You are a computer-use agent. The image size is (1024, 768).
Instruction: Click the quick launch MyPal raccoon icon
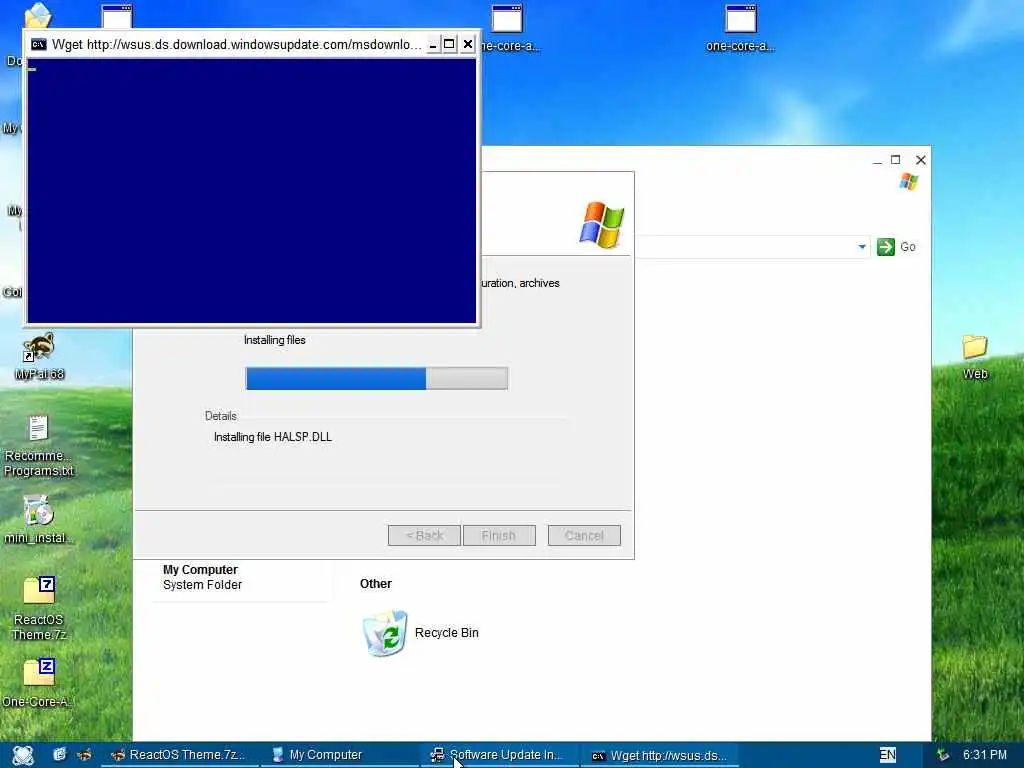84,755
